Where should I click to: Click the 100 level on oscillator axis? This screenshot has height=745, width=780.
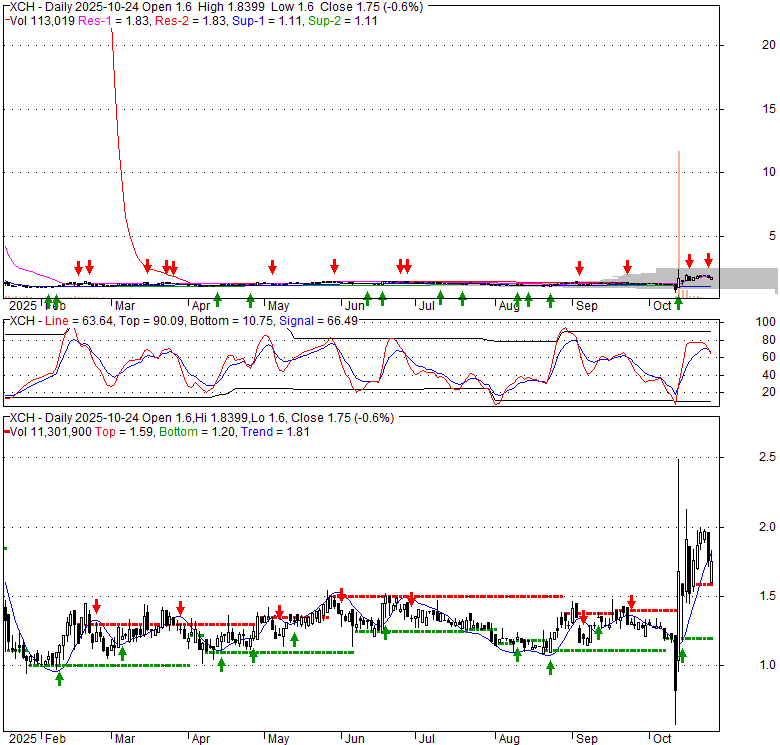click(767, 322)
